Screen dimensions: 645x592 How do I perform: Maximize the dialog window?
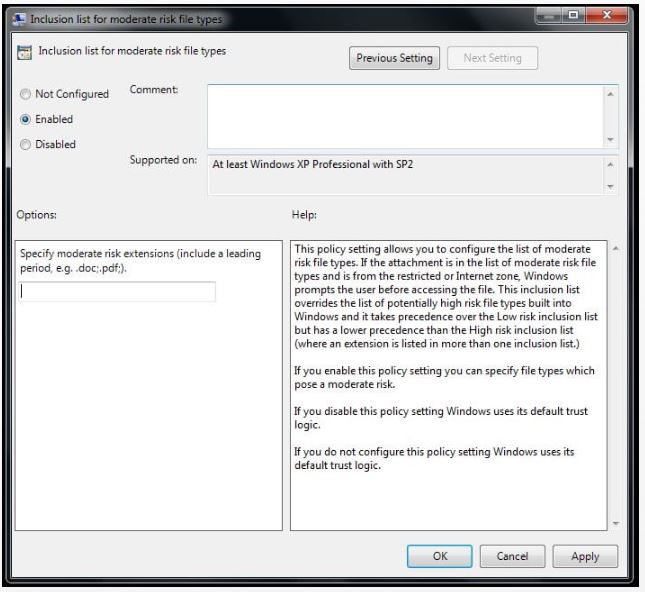[x=573, y=15]
